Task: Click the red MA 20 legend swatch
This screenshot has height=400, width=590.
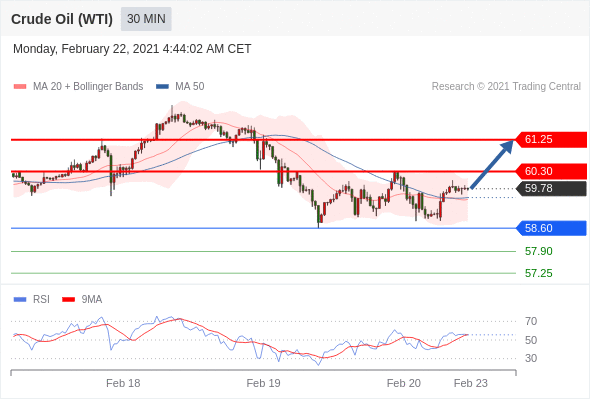Action: (20, 87)
